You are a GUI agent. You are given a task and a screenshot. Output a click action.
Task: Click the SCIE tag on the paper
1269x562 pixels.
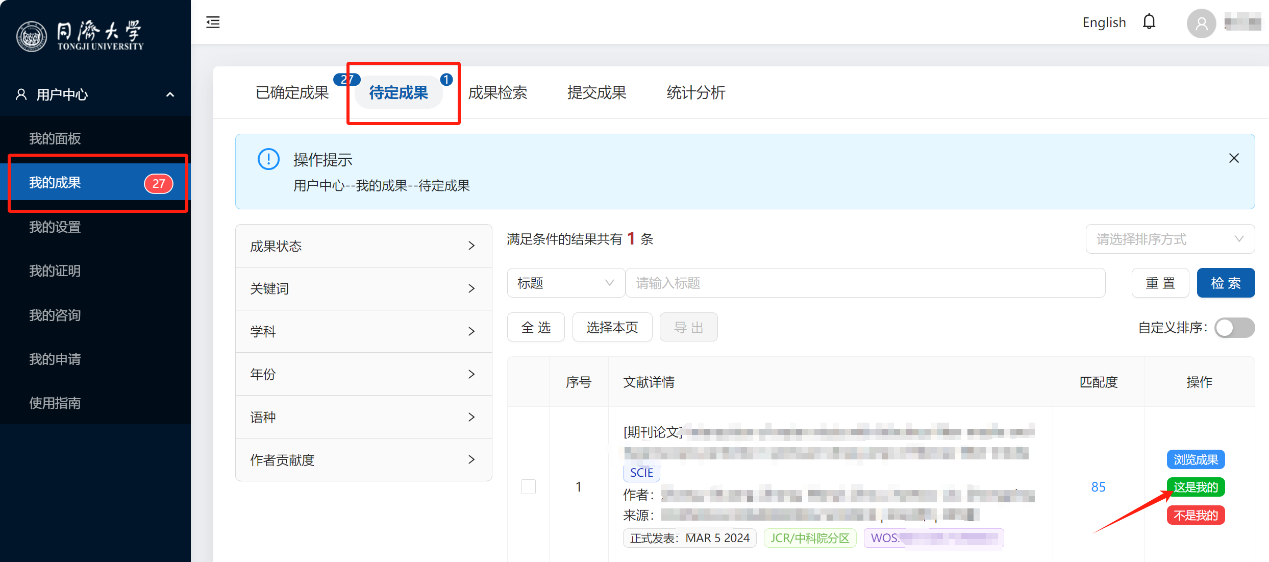click(x=642, y=472)
